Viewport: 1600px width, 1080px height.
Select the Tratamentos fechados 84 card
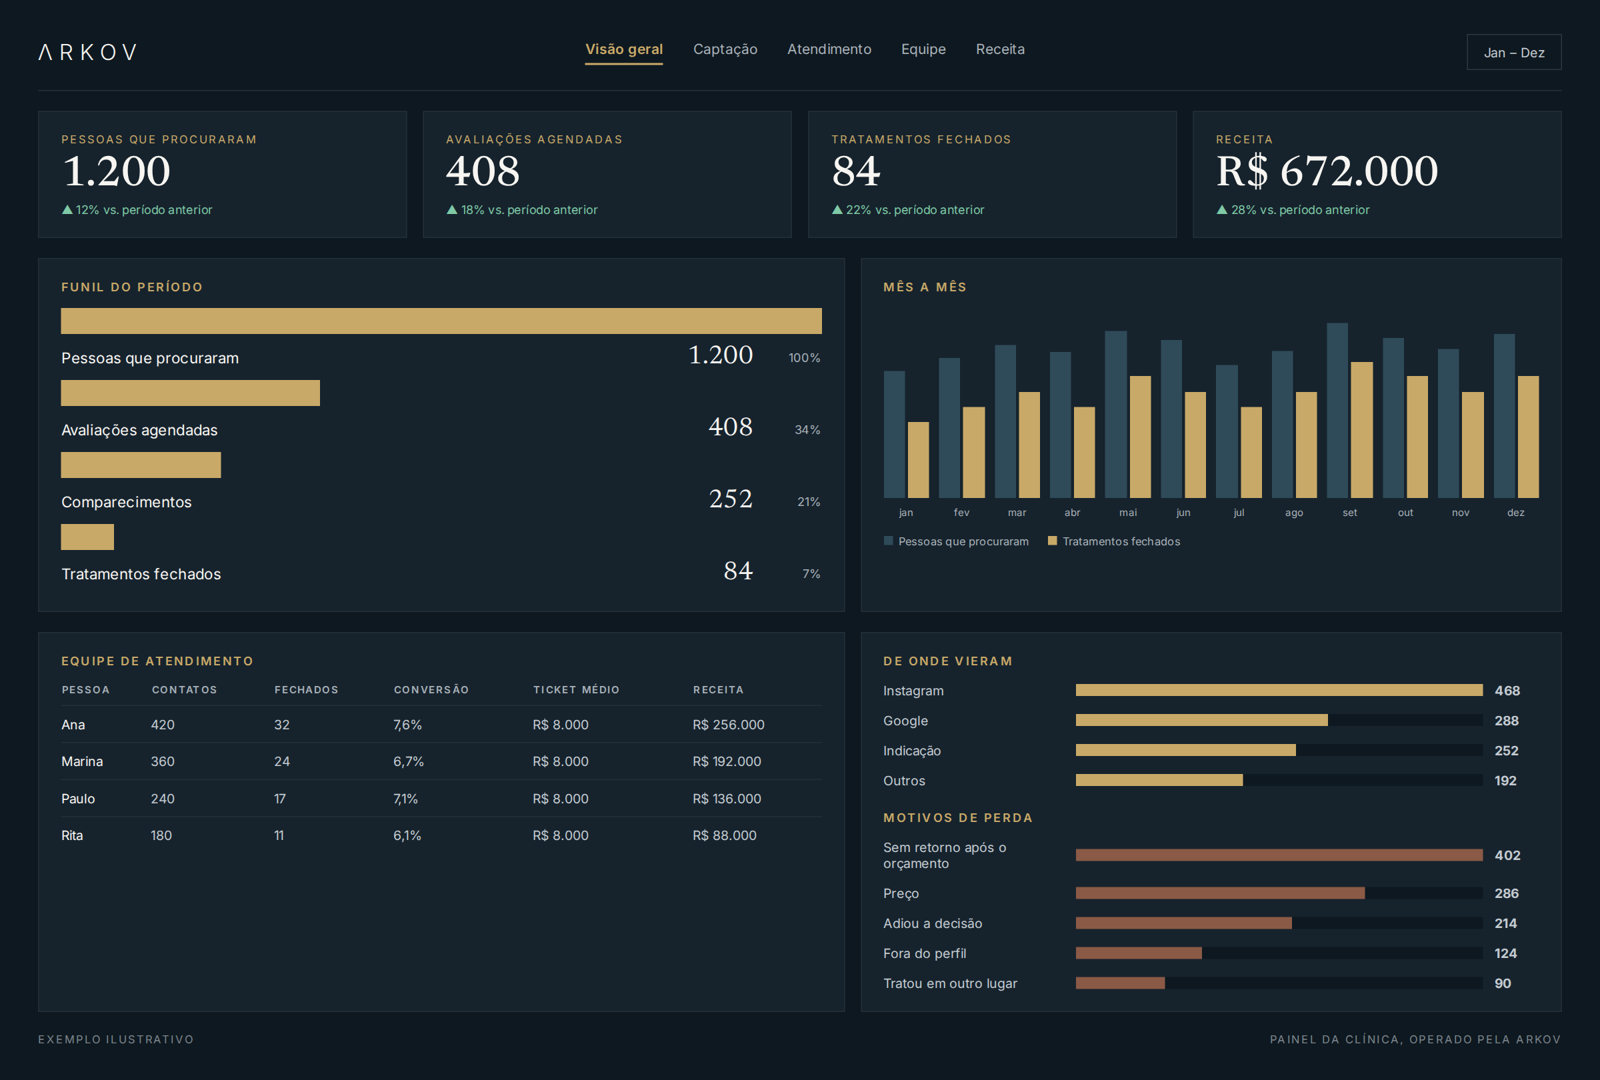[992, 174]
